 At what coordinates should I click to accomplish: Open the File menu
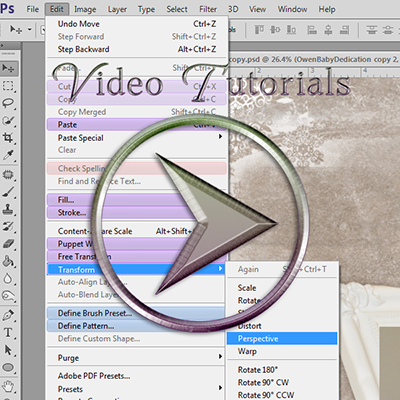(33, 9)
